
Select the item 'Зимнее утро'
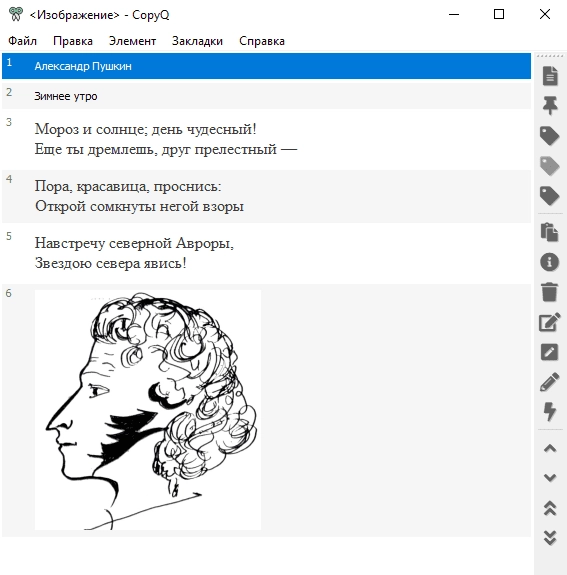click(266, 96)
